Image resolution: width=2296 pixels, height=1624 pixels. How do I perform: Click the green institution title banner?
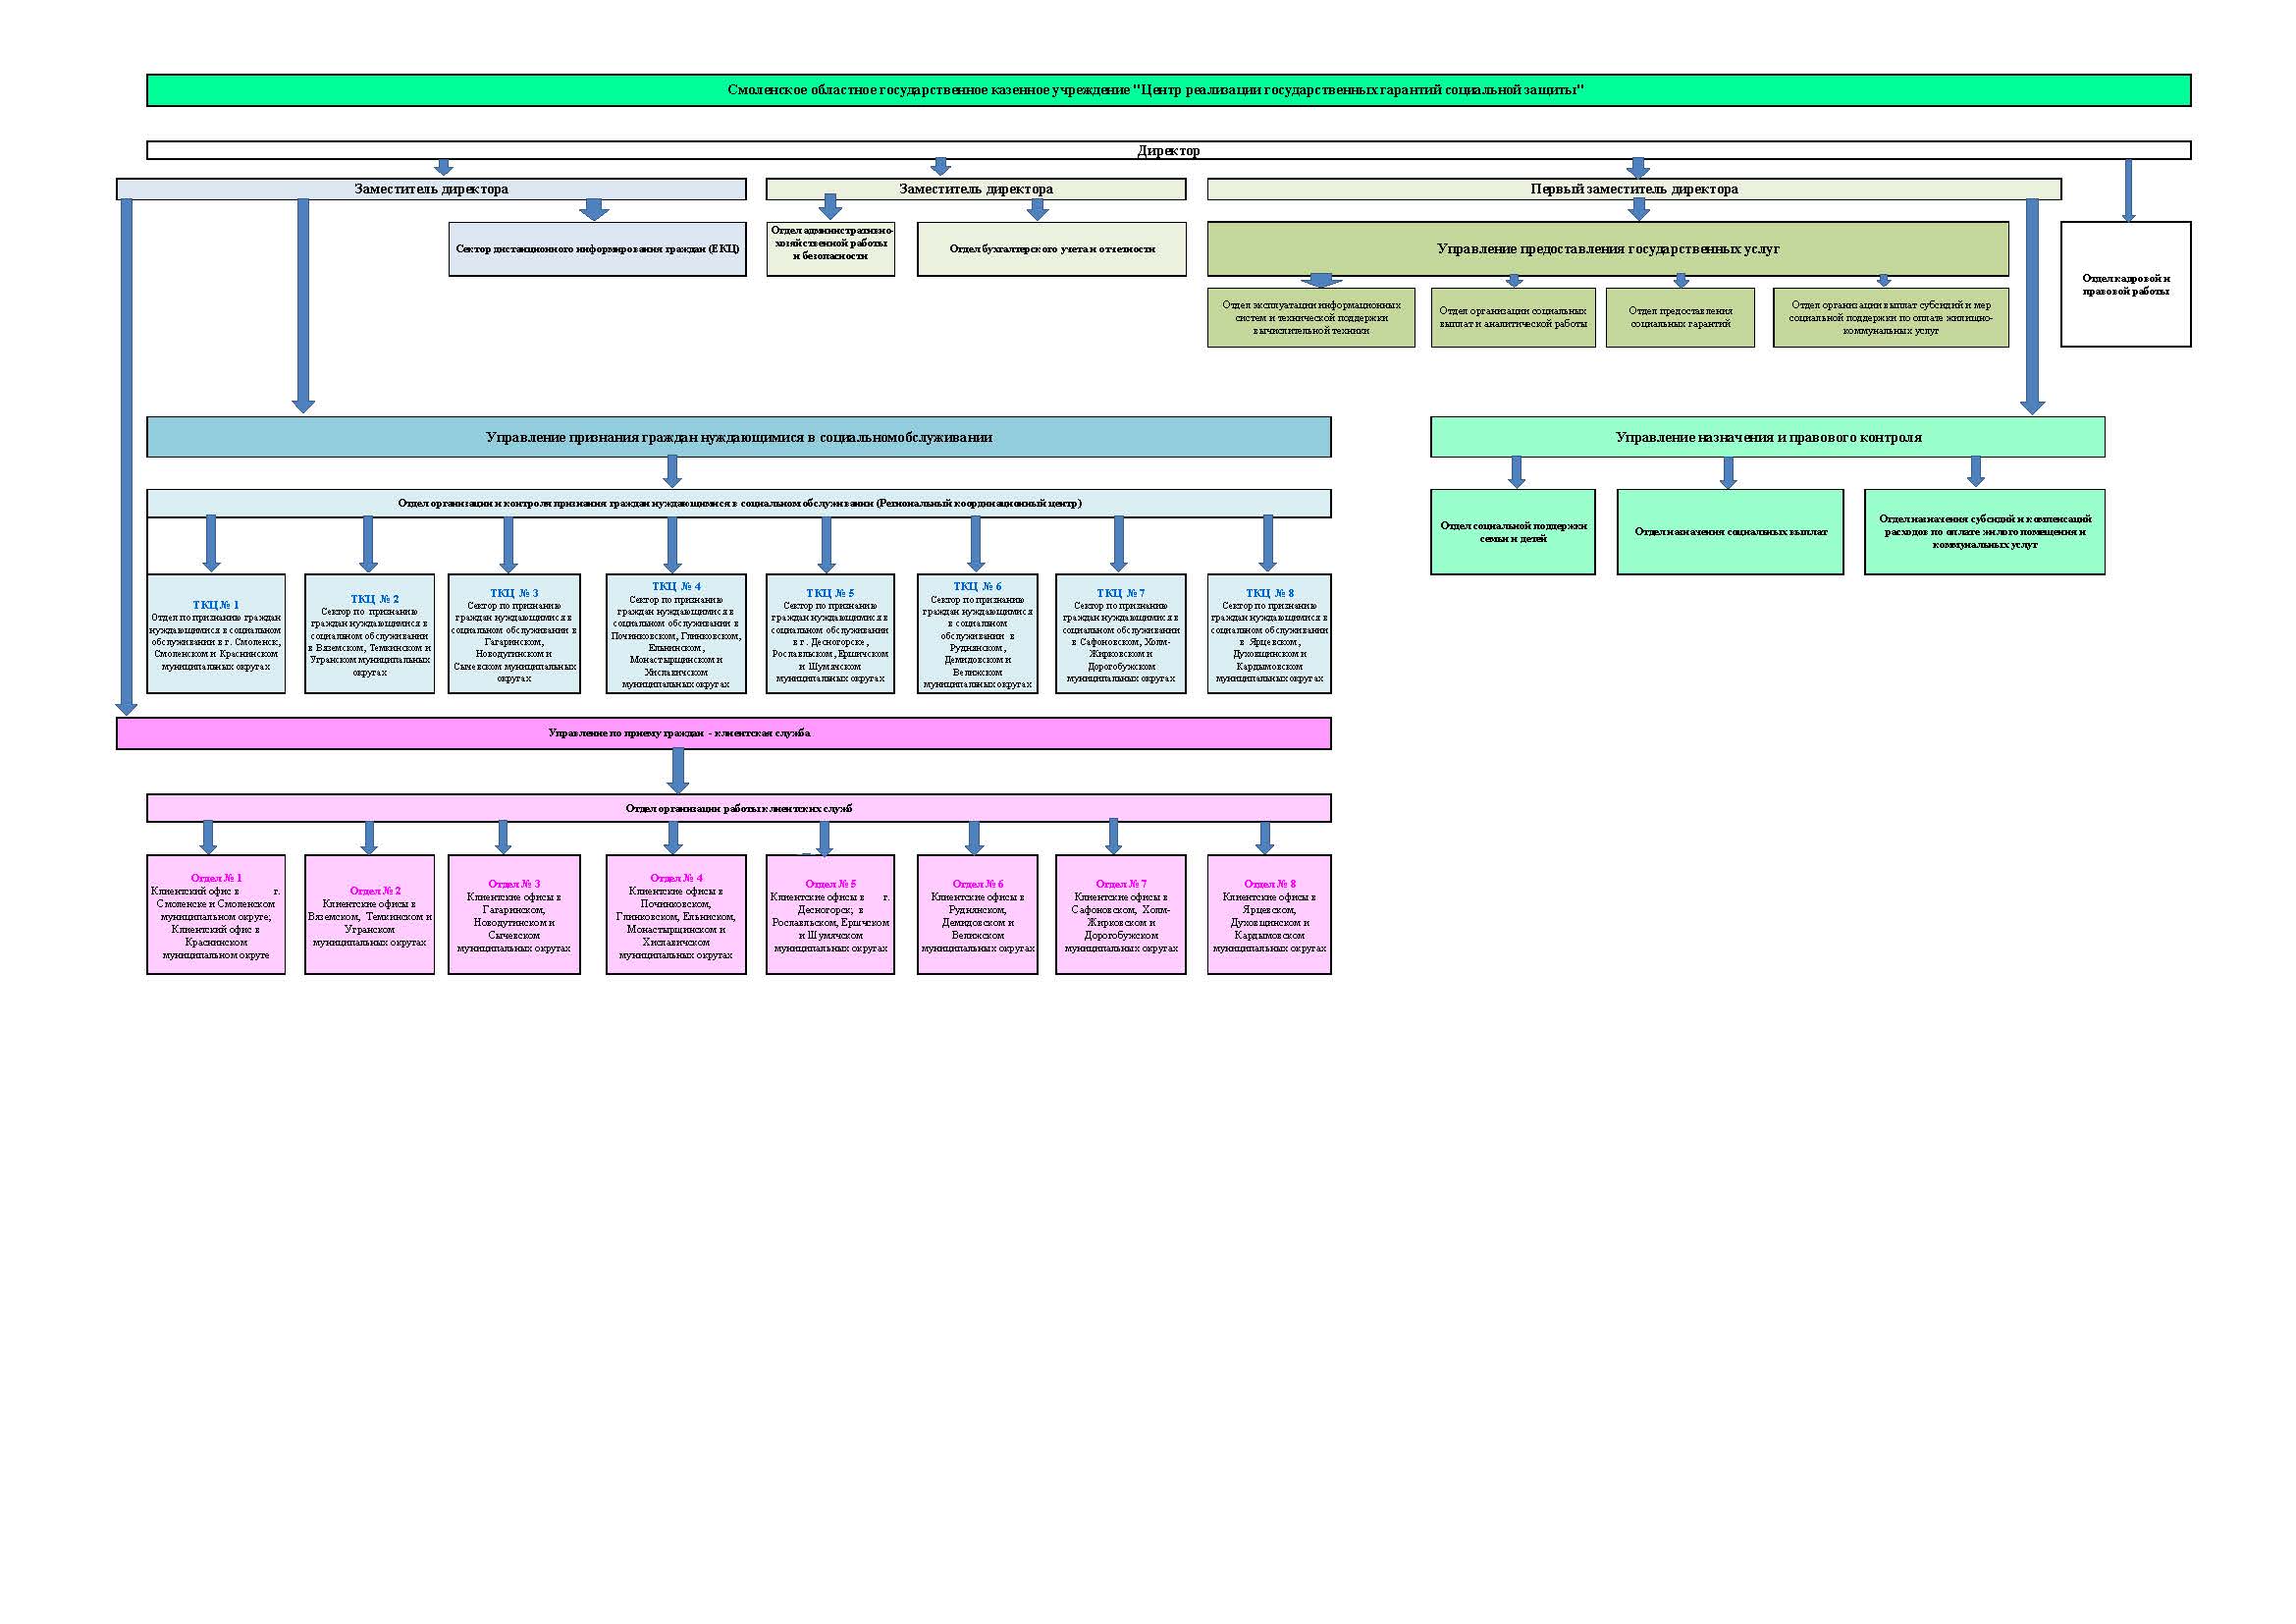click(1168, 90)
